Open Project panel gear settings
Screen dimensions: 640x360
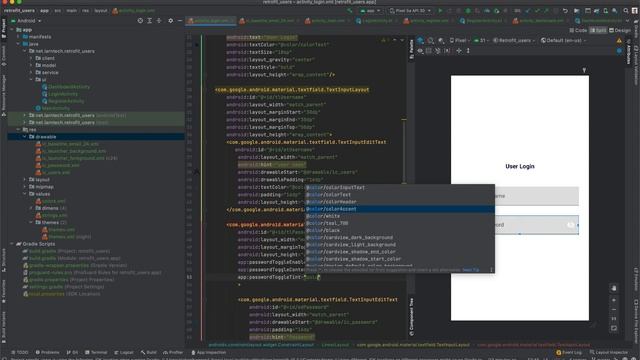pos(171,20)
